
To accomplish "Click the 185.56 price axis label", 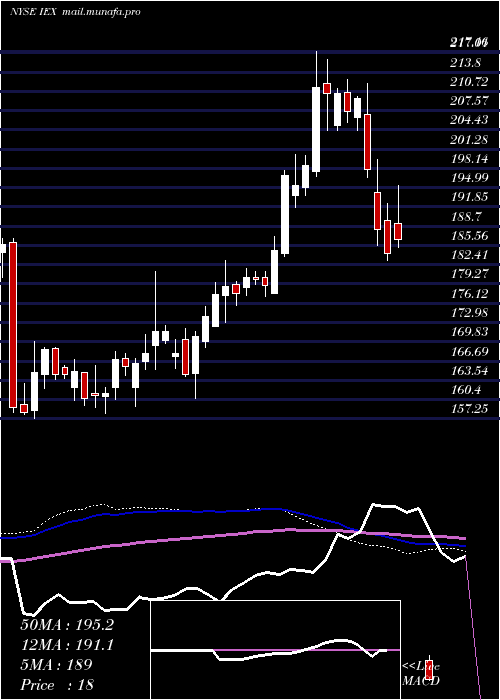I will 468,236.
